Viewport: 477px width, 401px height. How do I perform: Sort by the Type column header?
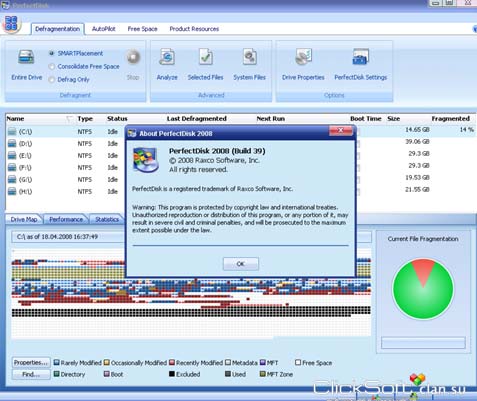coord(85,119)
